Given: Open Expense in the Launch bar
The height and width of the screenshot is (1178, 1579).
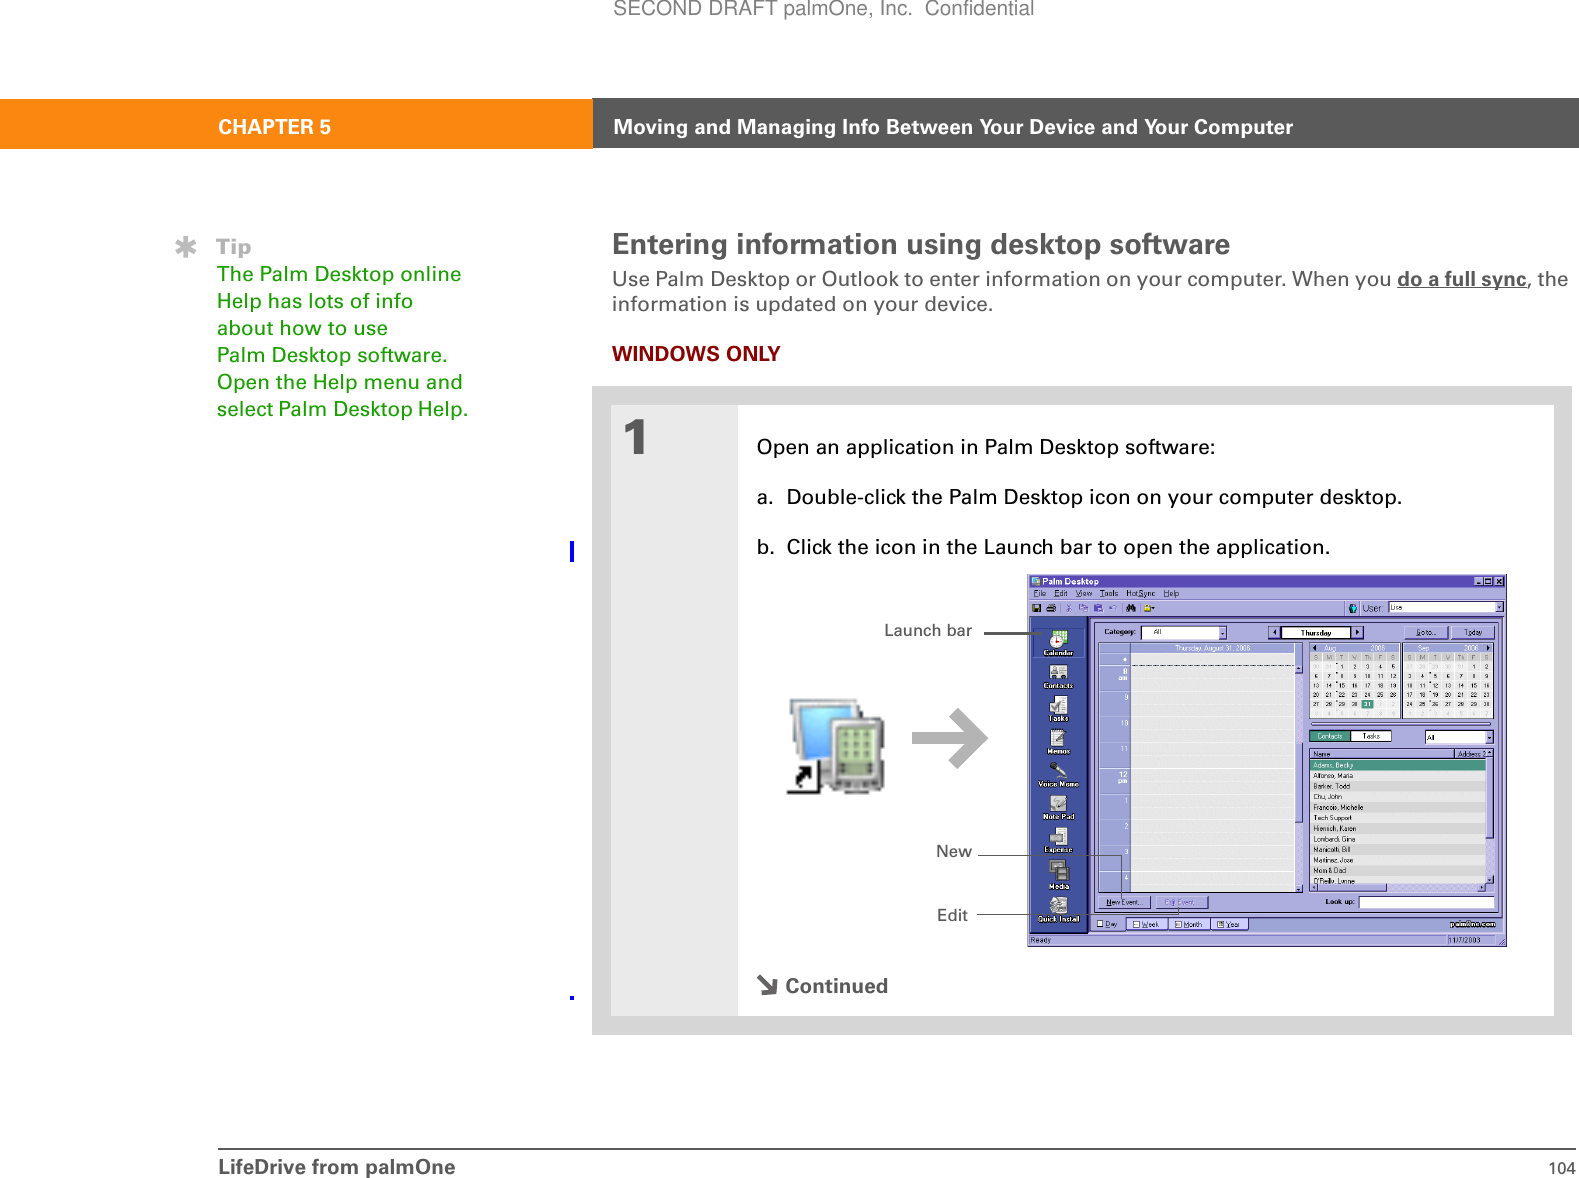Looking at the screenshot, I should (1058, 840).
